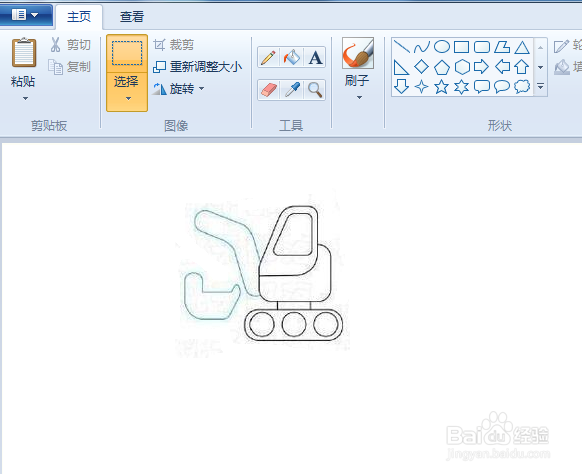
Task: Select the Color picker eyedropper tool
Action: (x=292, y=90)
